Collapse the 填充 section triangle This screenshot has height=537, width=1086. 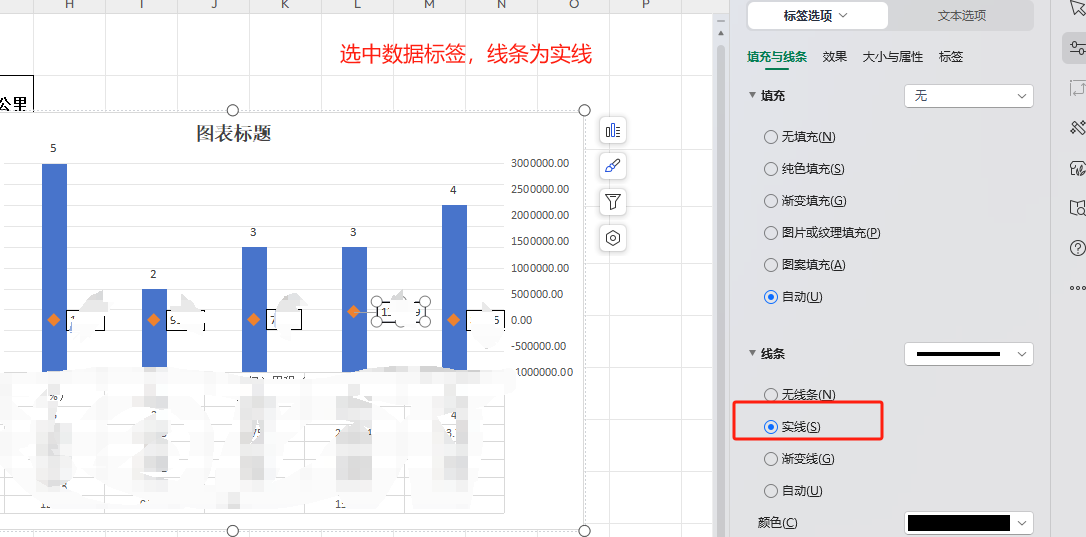(752, 95)
